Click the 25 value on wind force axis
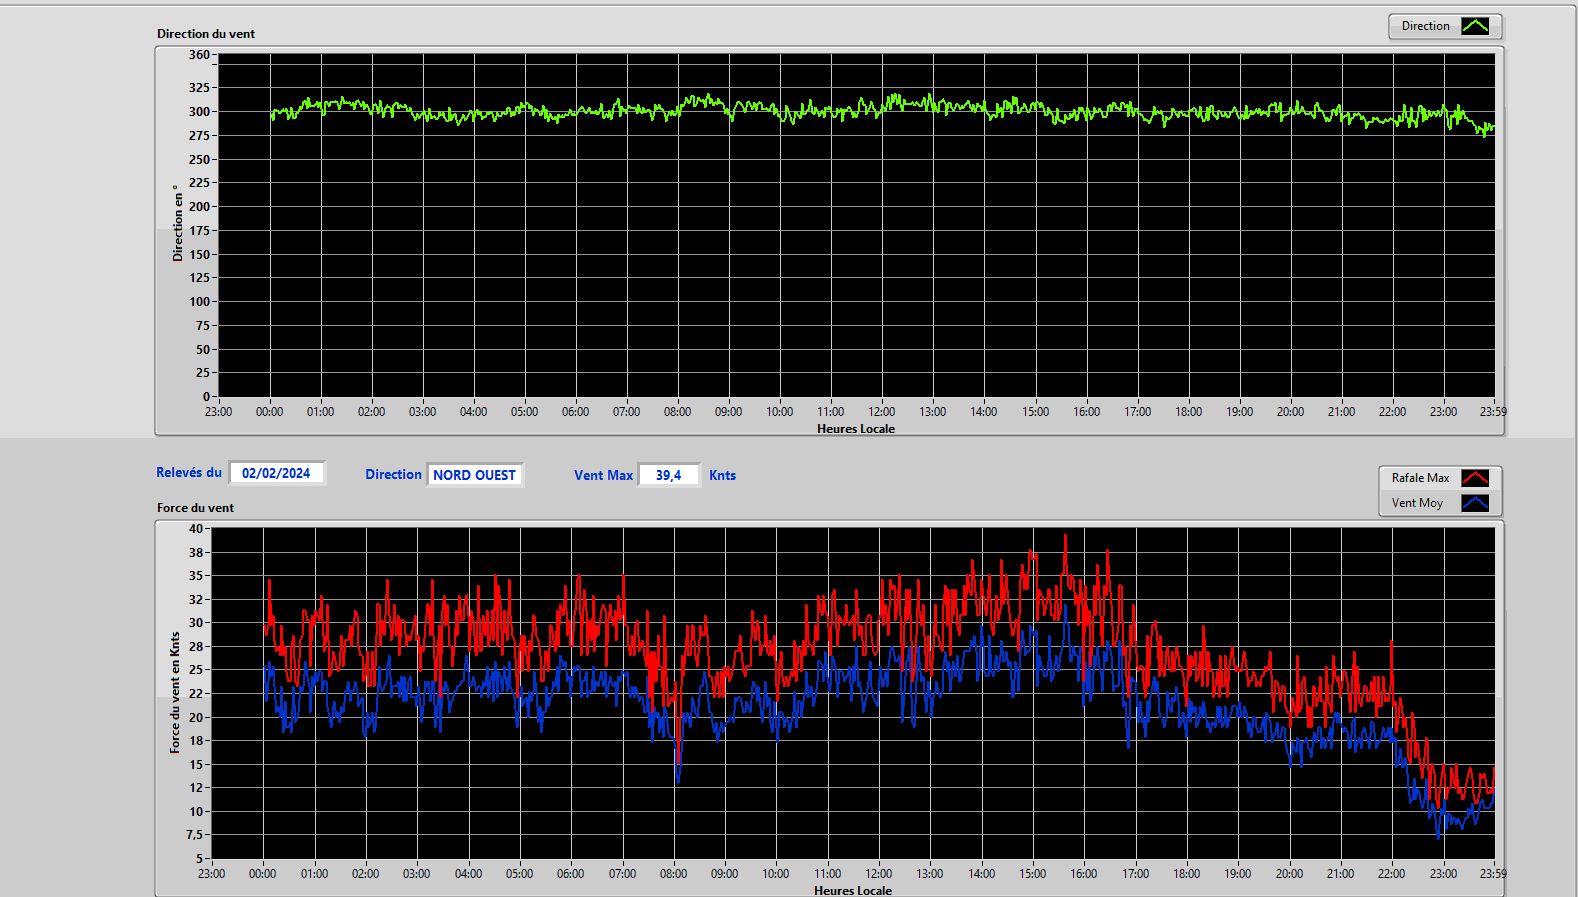The image size is (1578, 897). point(196,669)
